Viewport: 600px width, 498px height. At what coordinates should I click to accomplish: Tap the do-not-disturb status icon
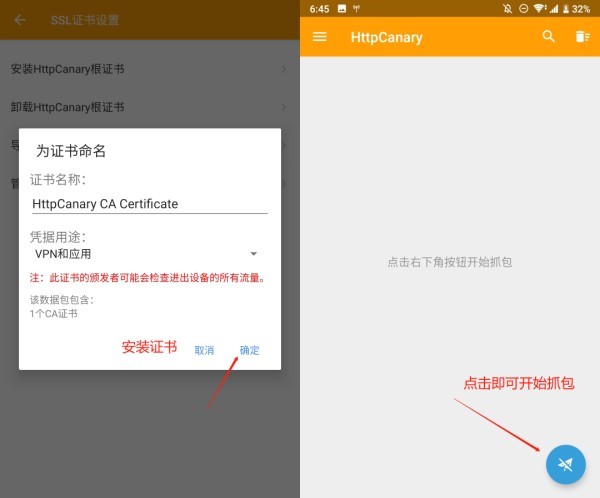coord(523,9)
